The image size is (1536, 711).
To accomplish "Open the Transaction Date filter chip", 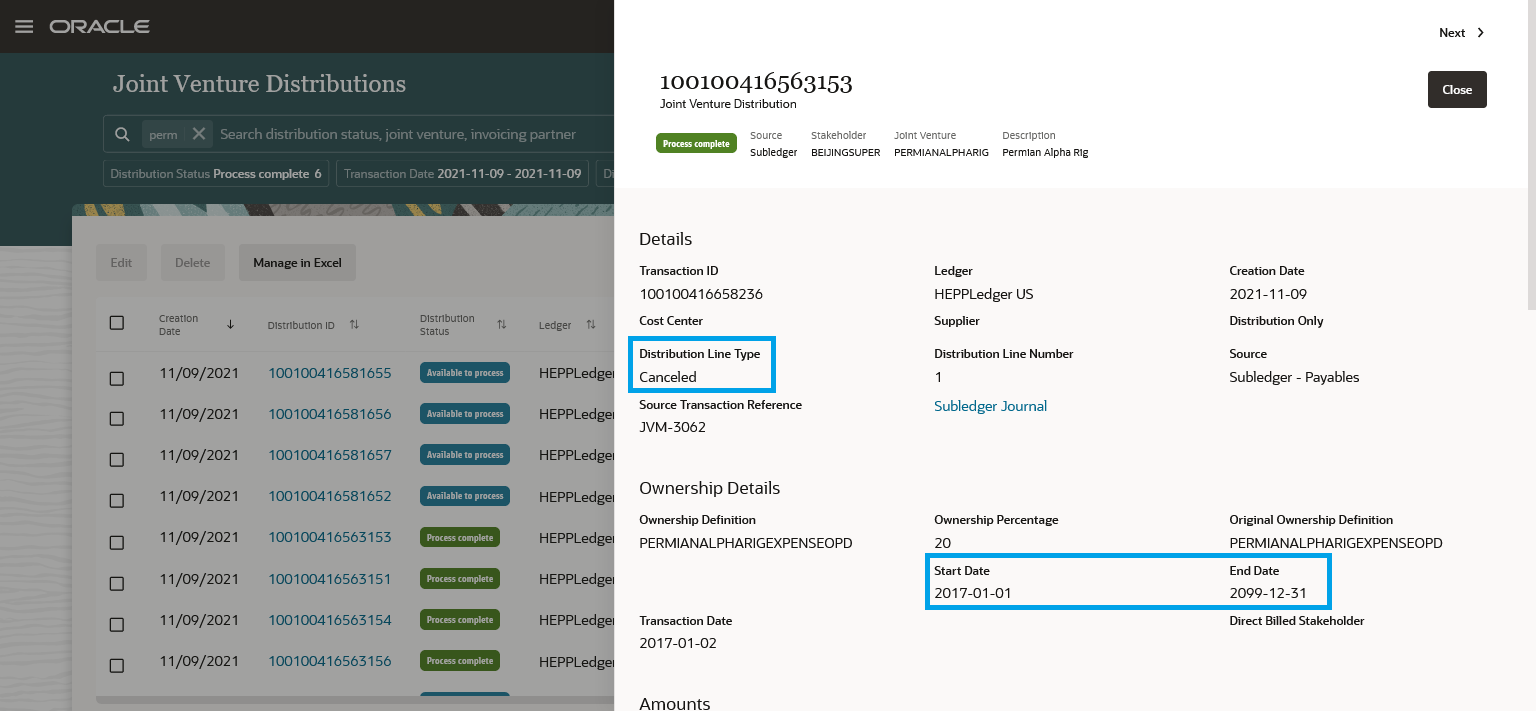I will click(x=462, y=174).
